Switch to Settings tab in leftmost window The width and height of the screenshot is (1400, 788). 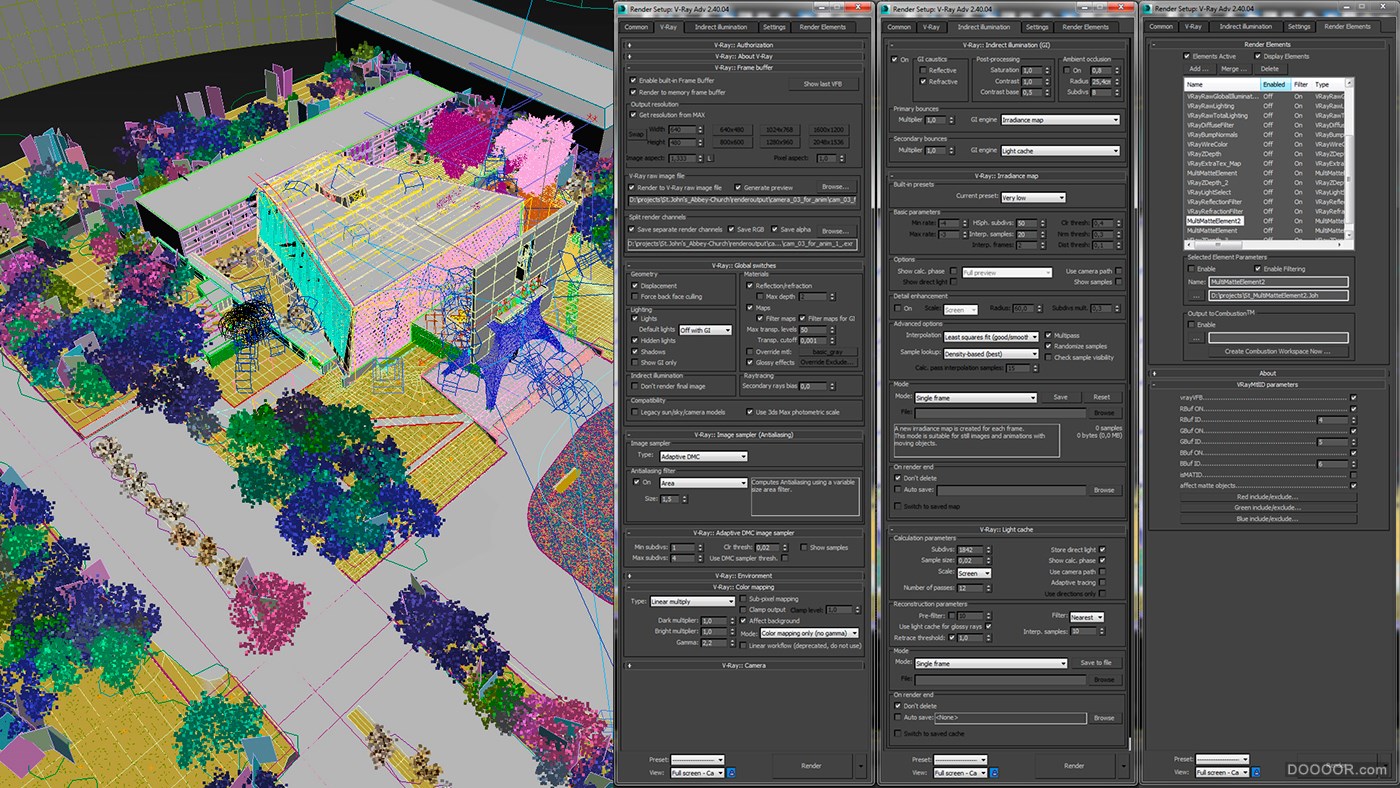pyautogui.click(x=773, y=27)
